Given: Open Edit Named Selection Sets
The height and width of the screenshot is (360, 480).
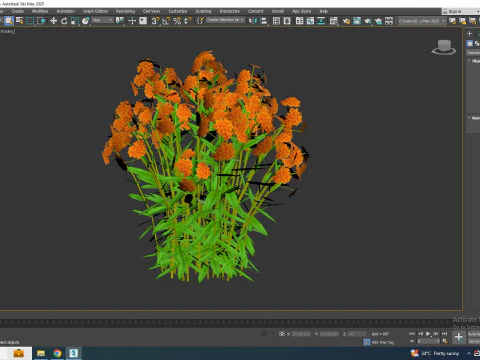Looking at the screenshot, I should (200, 21).
